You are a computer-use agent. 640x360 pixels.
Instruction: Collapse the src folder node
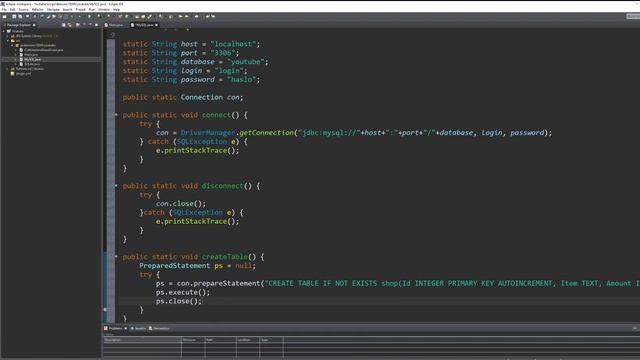7,41
